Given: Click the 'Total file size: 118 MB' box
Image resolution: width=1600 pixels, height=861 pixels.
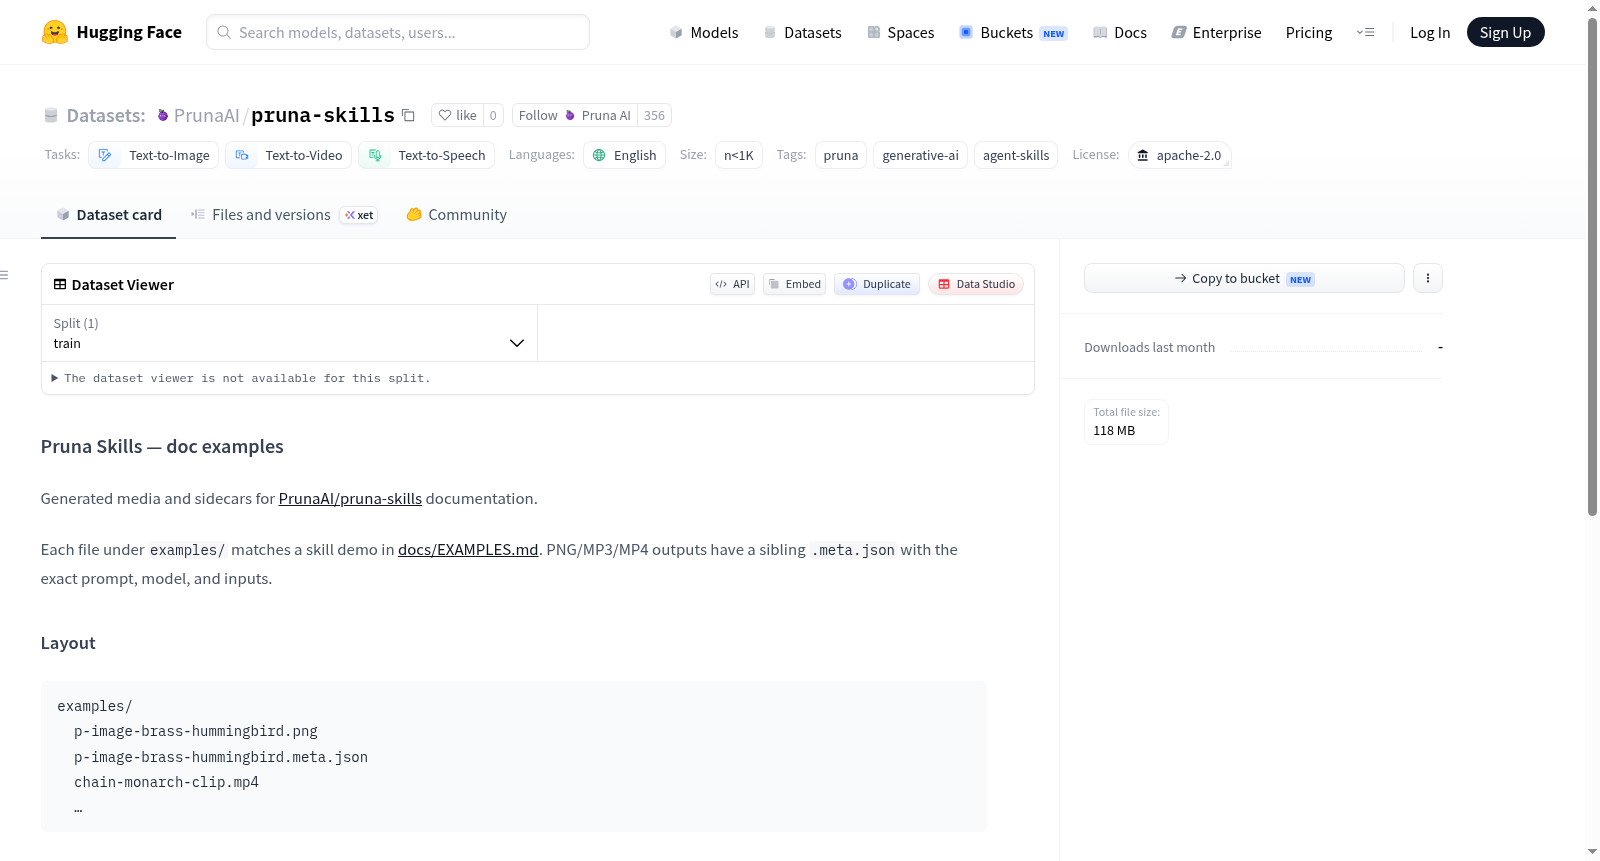Looking at the screenshot, I should click(1126, 422).
